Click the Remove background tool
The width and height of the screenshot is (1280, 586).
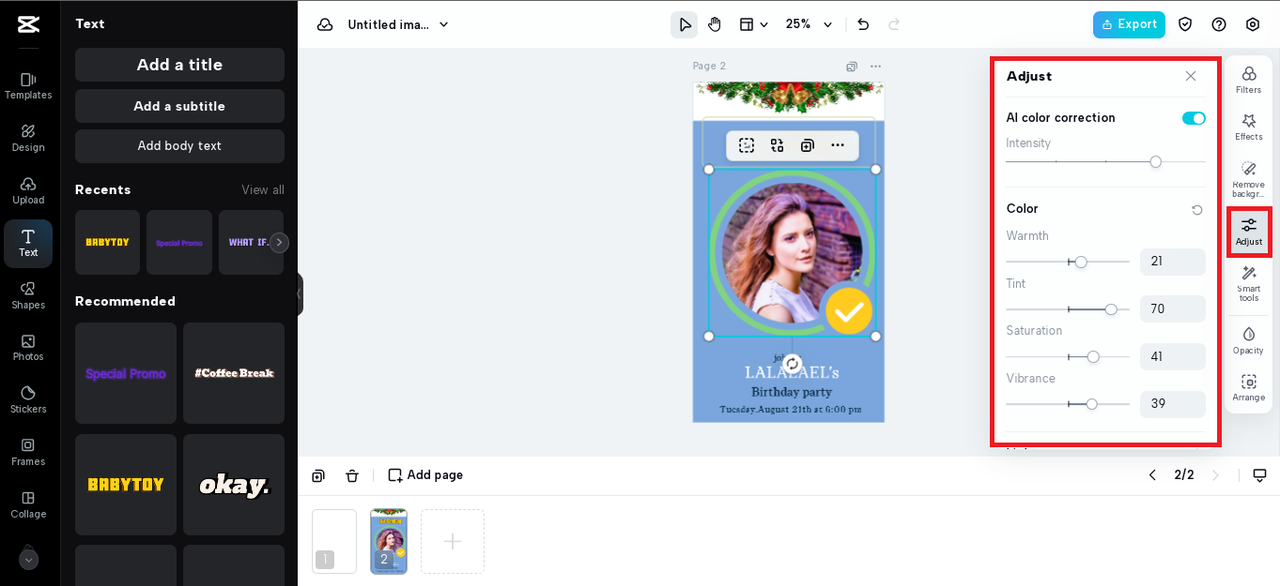point(1248,179)
